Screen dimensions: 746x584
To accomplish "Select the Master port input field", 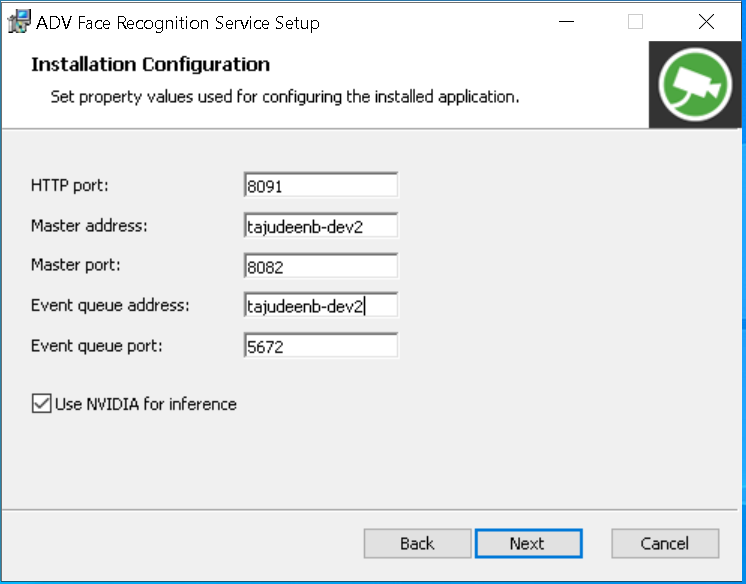I will point(320,266).
